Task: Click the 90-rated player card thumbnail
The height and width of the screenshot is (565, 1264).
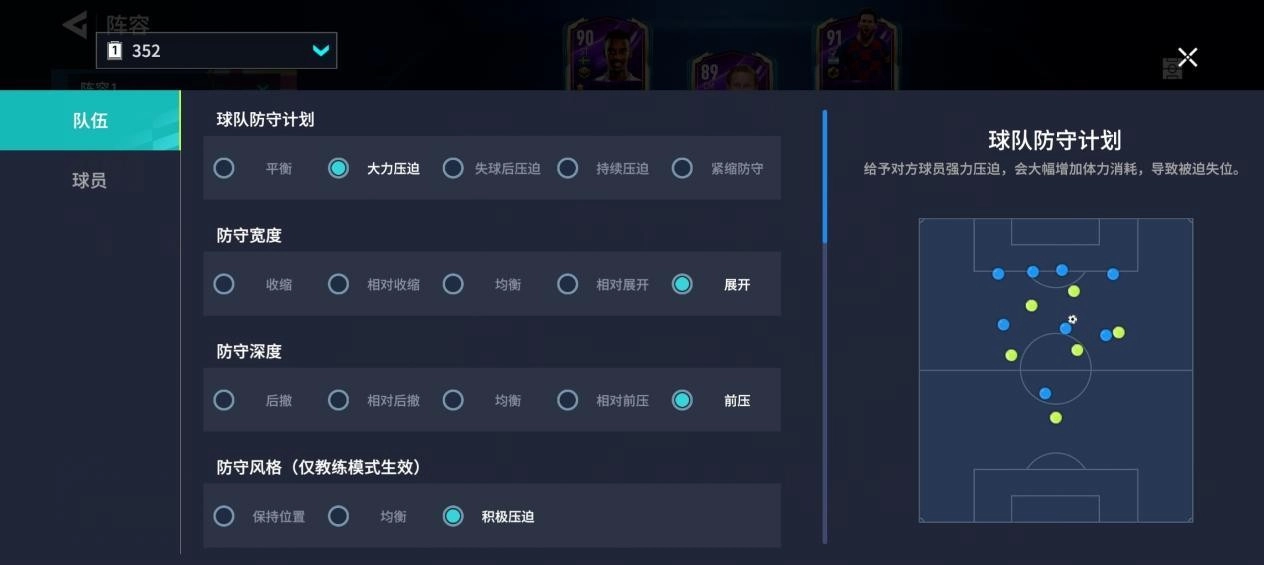Action: click(x=607, y=55)
